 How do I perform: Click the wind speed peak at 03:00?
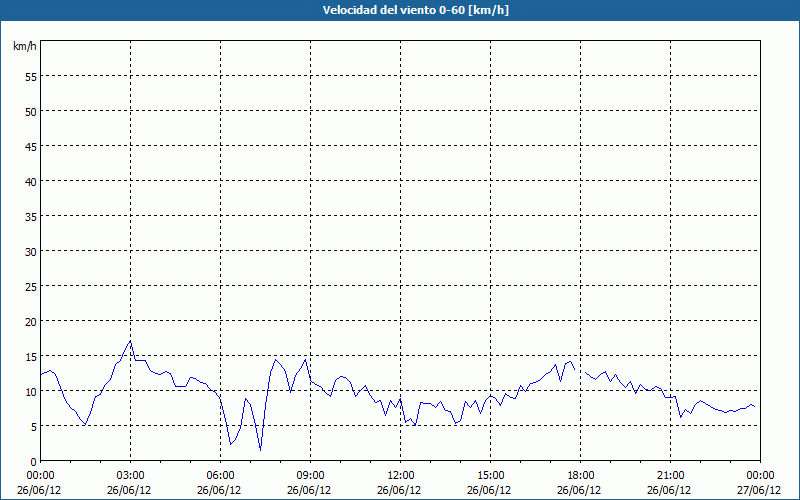pyautogui.click(x=130, y=341)
